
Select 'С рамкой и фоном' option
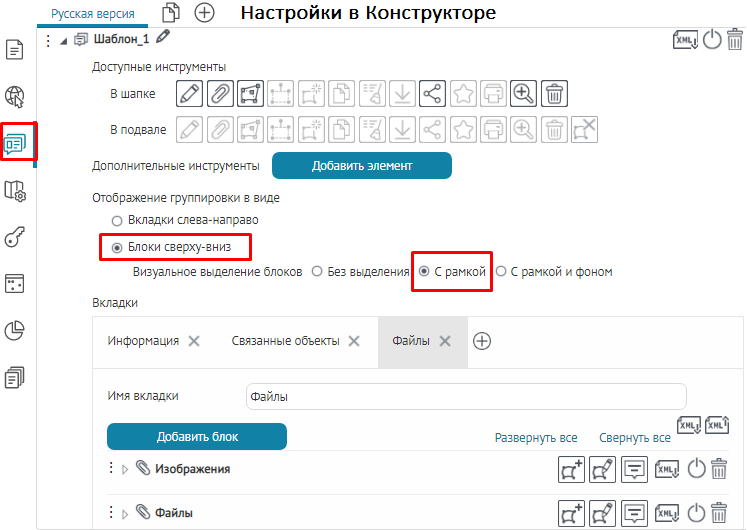(502, 272)
